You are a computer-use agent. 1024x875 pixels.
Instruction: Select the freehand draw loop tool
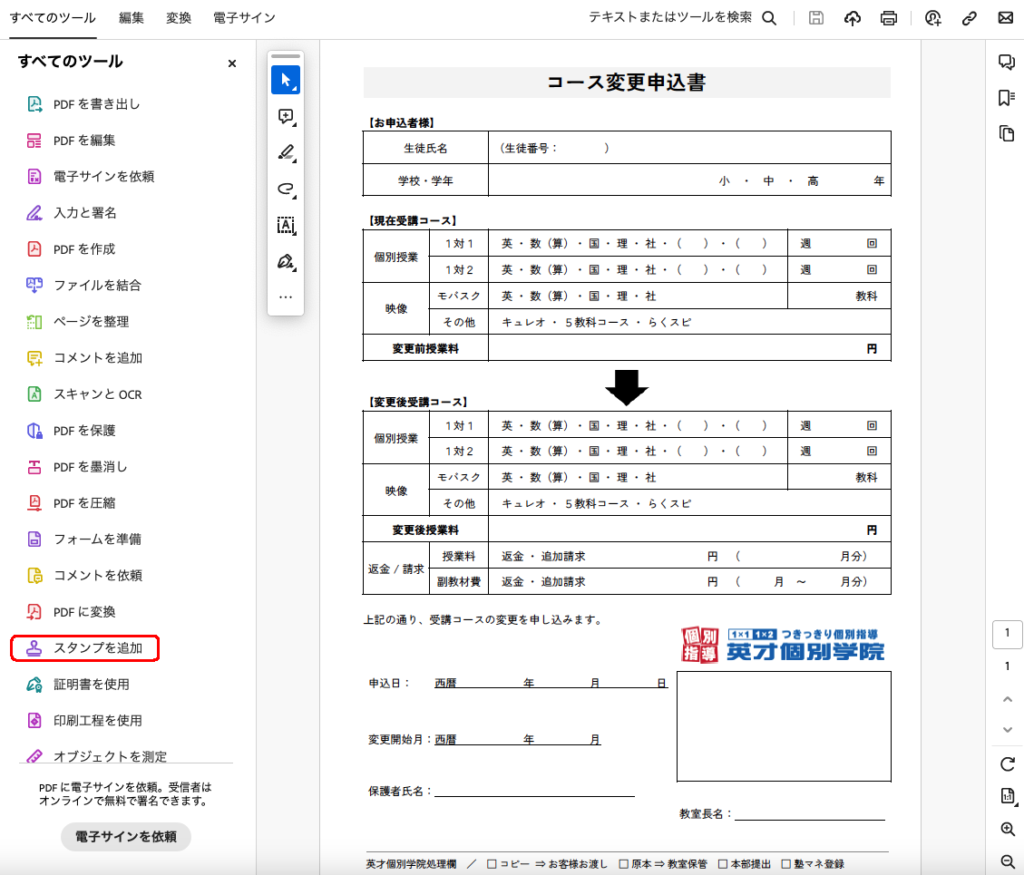pyautogui.click(x=285, y=189)
